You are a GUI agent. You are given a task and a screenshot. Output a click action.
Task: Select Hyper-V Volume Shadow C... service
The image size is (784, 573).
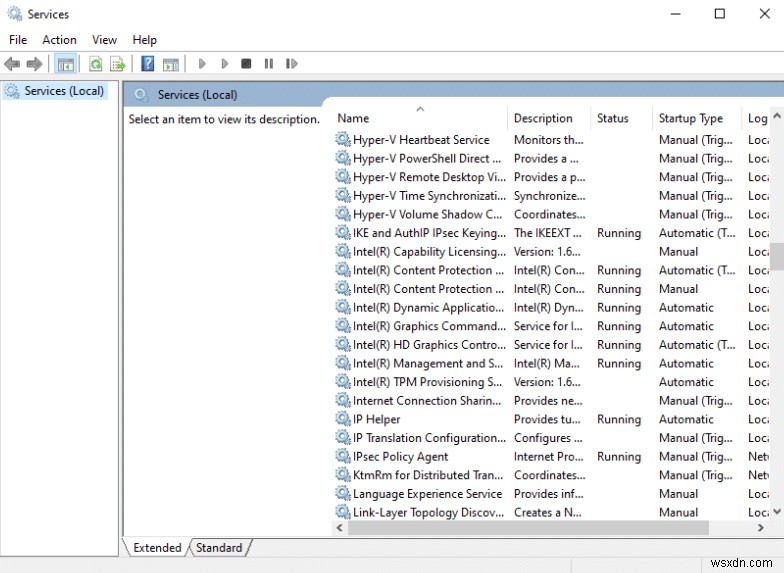tap(427, 214)
